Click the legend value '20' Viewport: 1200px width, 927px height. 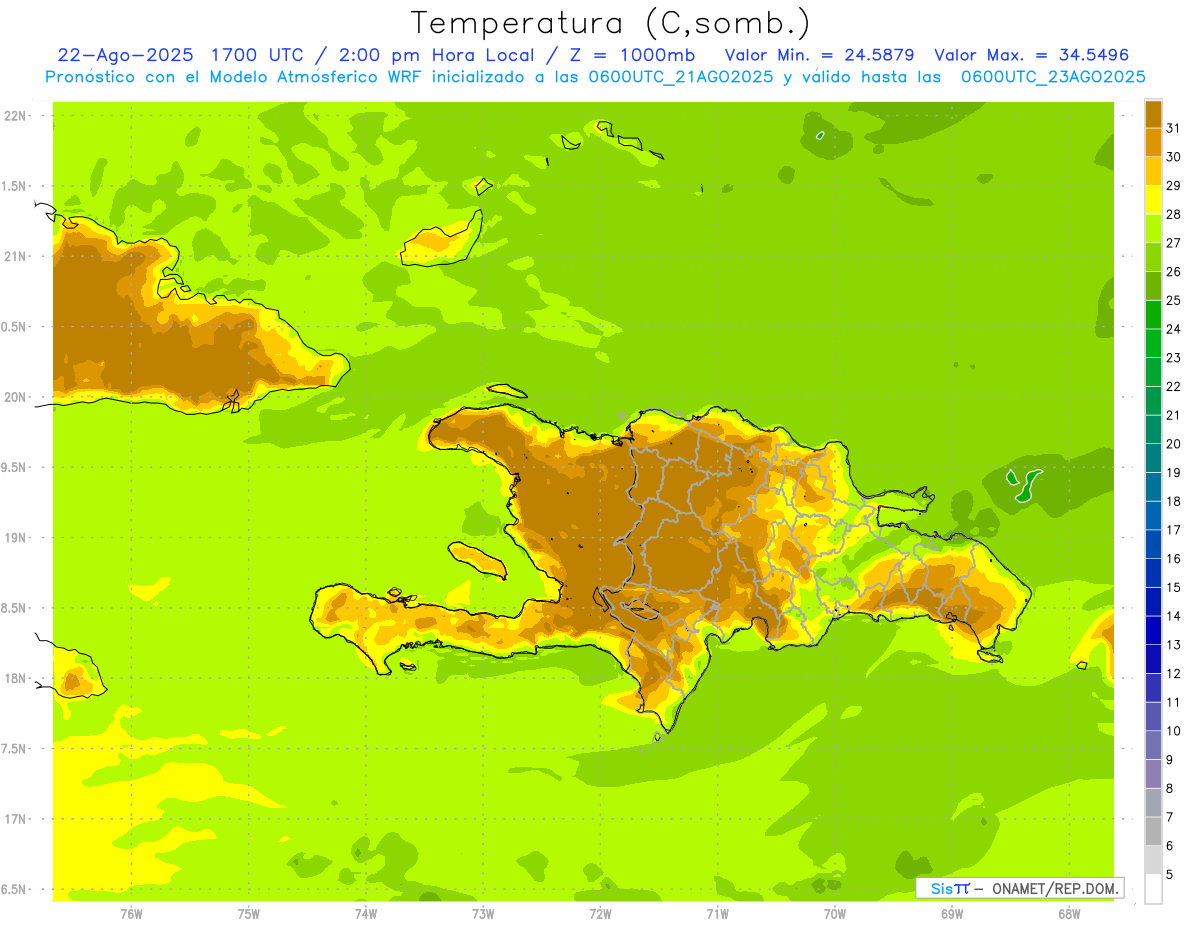click(x=1174, y=443)
